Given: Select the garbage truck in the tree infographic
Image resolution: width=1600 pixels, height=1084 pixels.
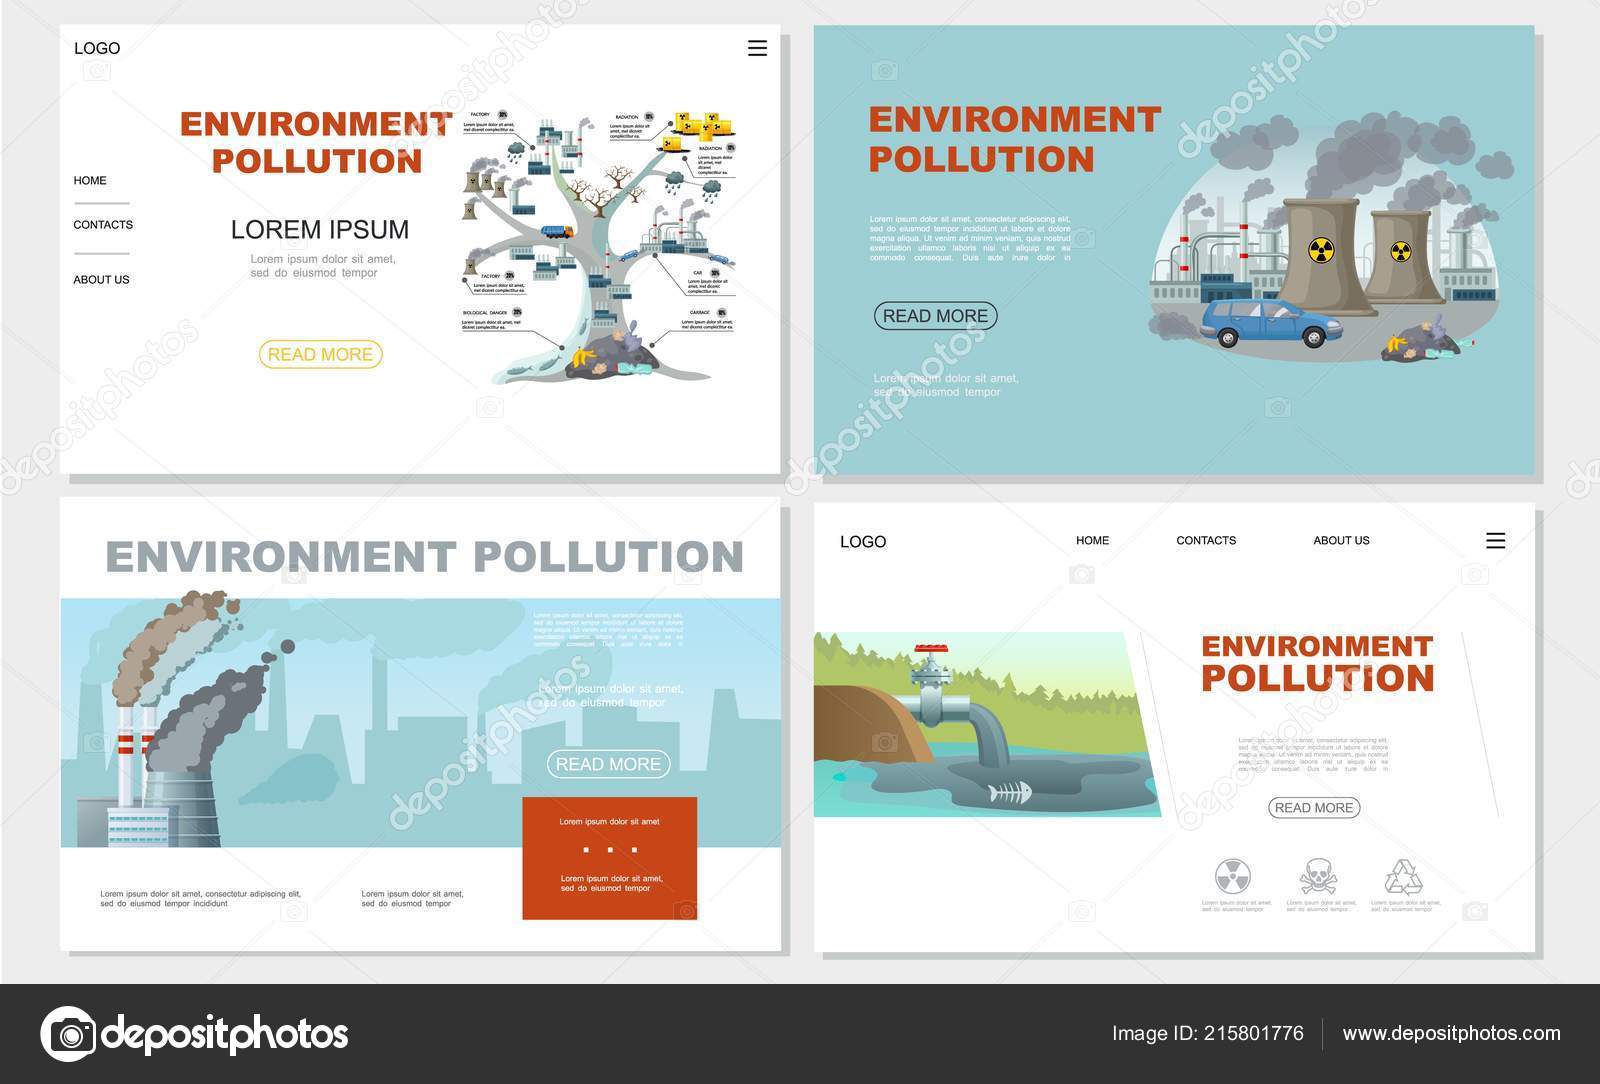Looking at the screenshot, I should pyautogui.click(x=558, y=230).
